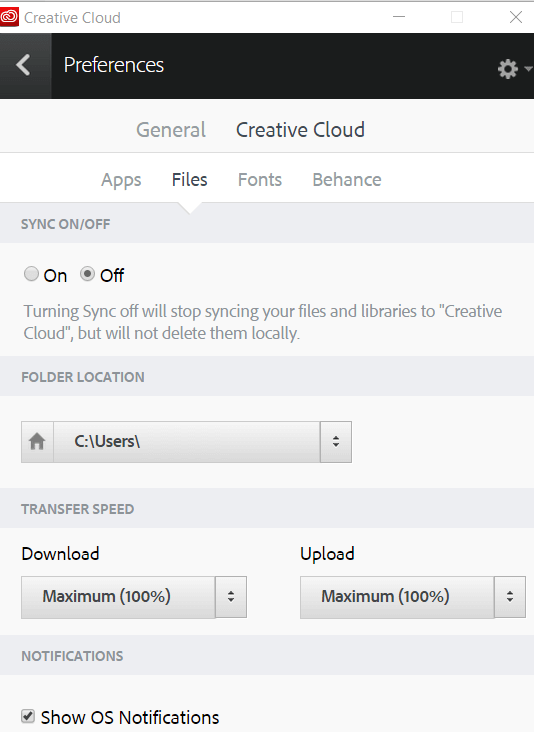Uncheck Show OS Notifications checkbox

coord(28,716)
